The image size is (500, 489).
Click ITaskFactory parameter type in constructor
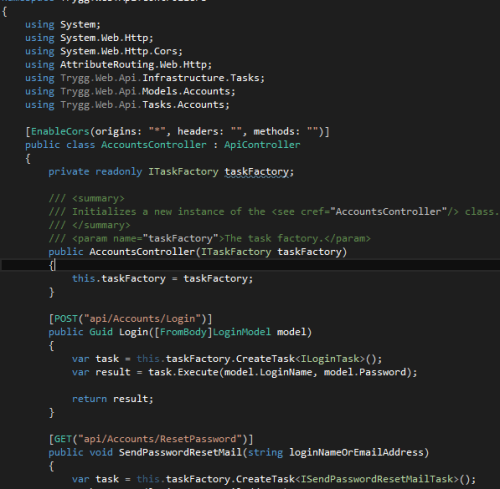pos(236,252)
